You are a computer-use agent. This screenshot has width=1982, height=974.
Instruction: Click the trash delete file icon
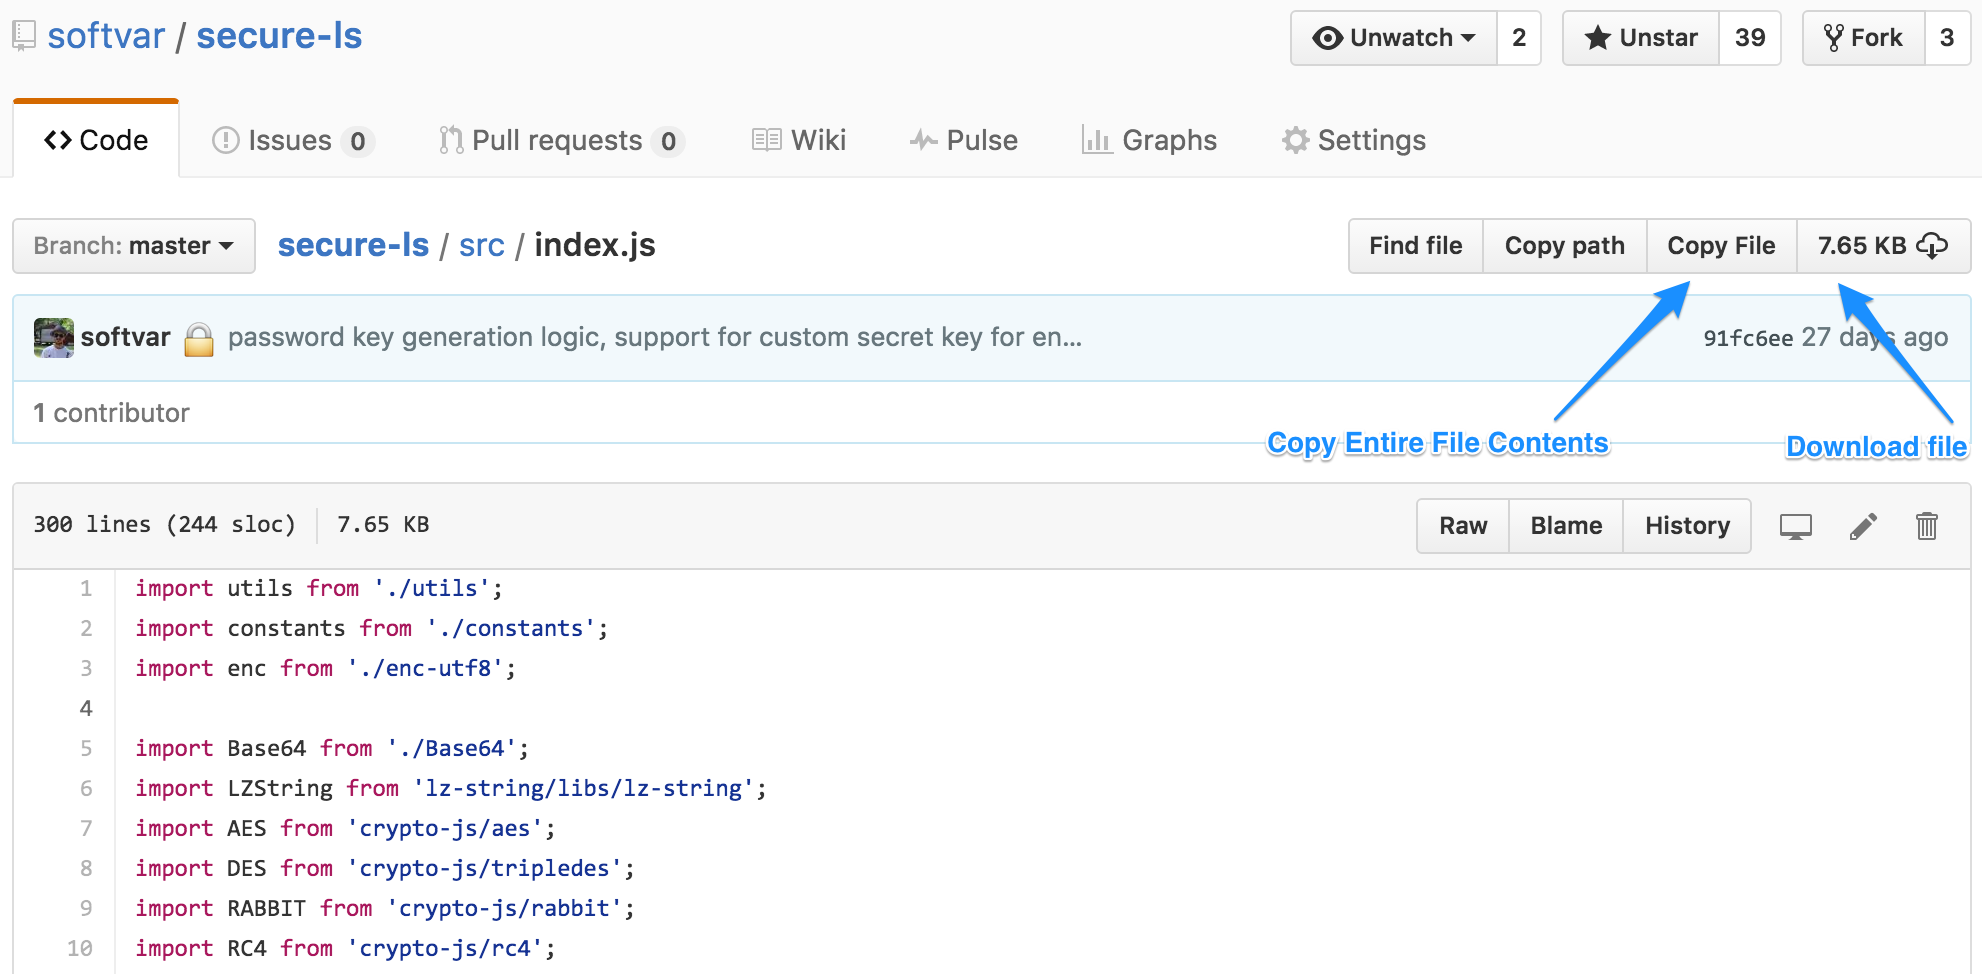1926,526
